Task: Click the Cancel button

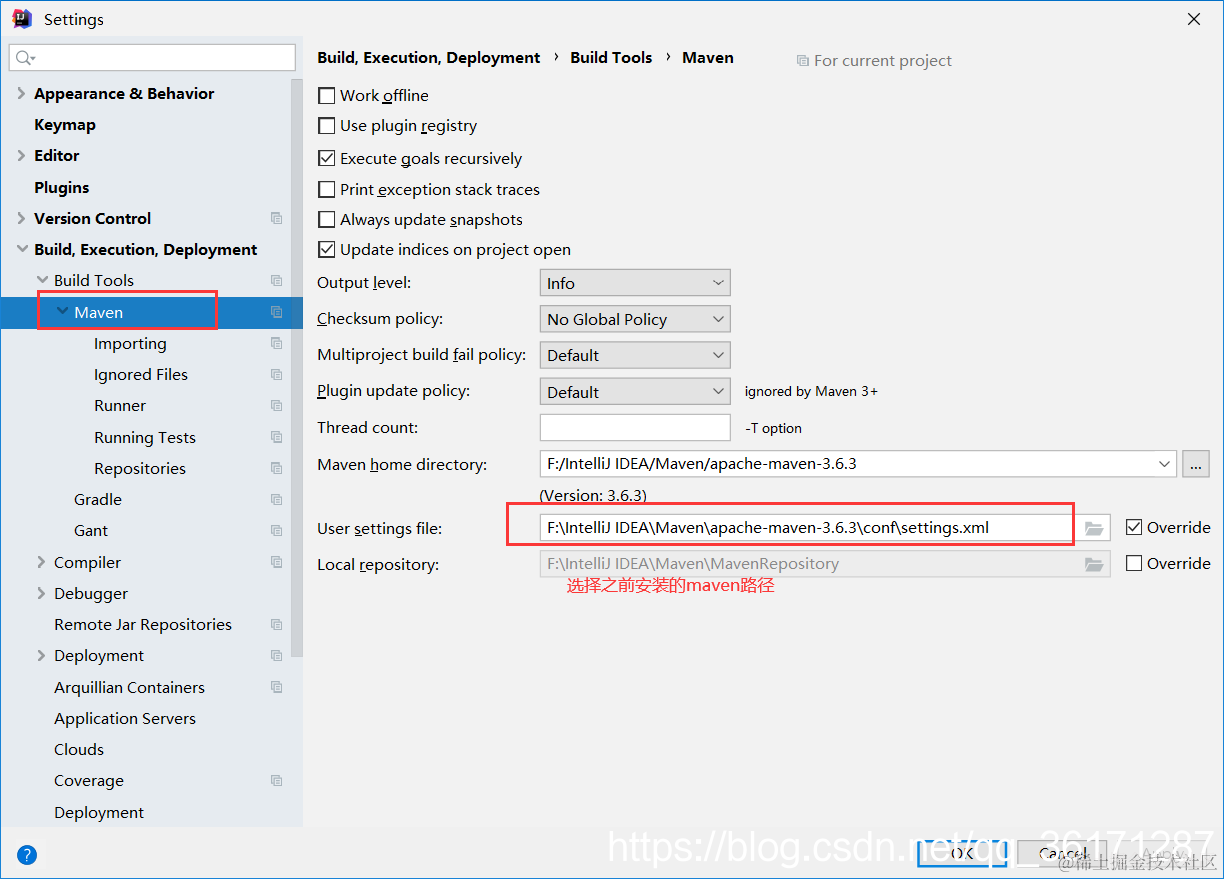Action: click(x=1062, y=853)
